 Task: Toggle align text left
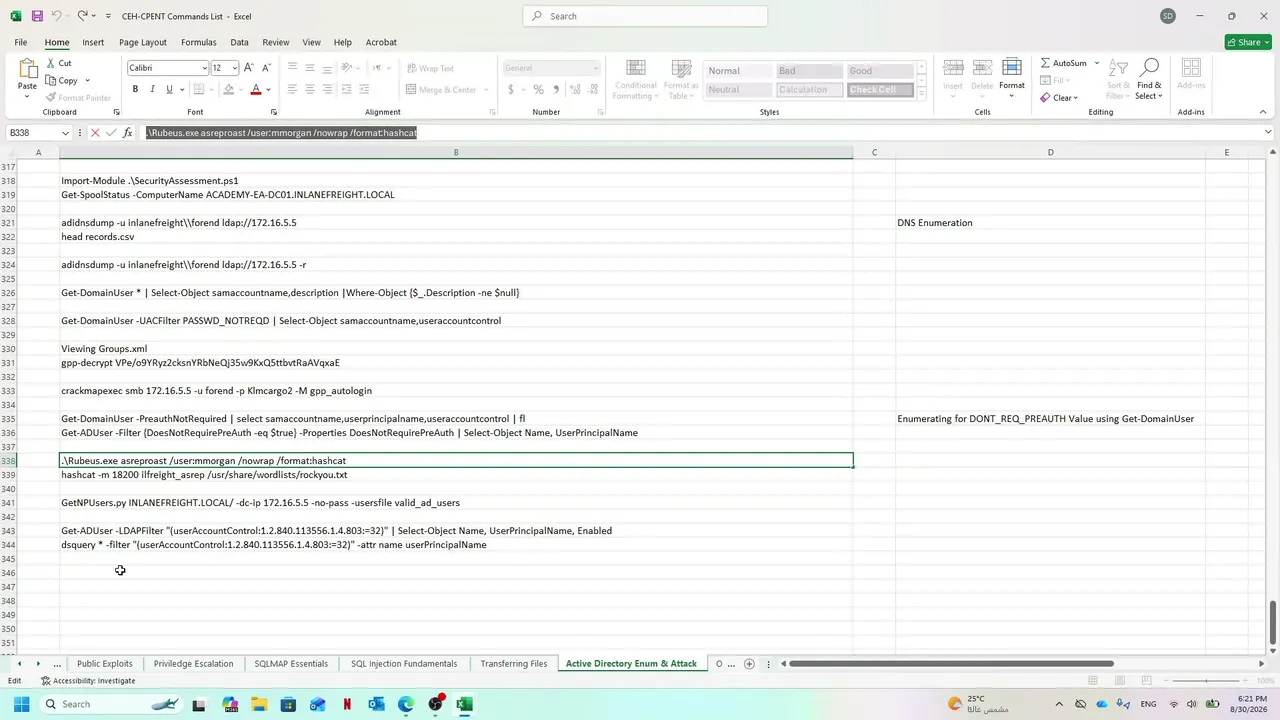click(x=292, y=90)
